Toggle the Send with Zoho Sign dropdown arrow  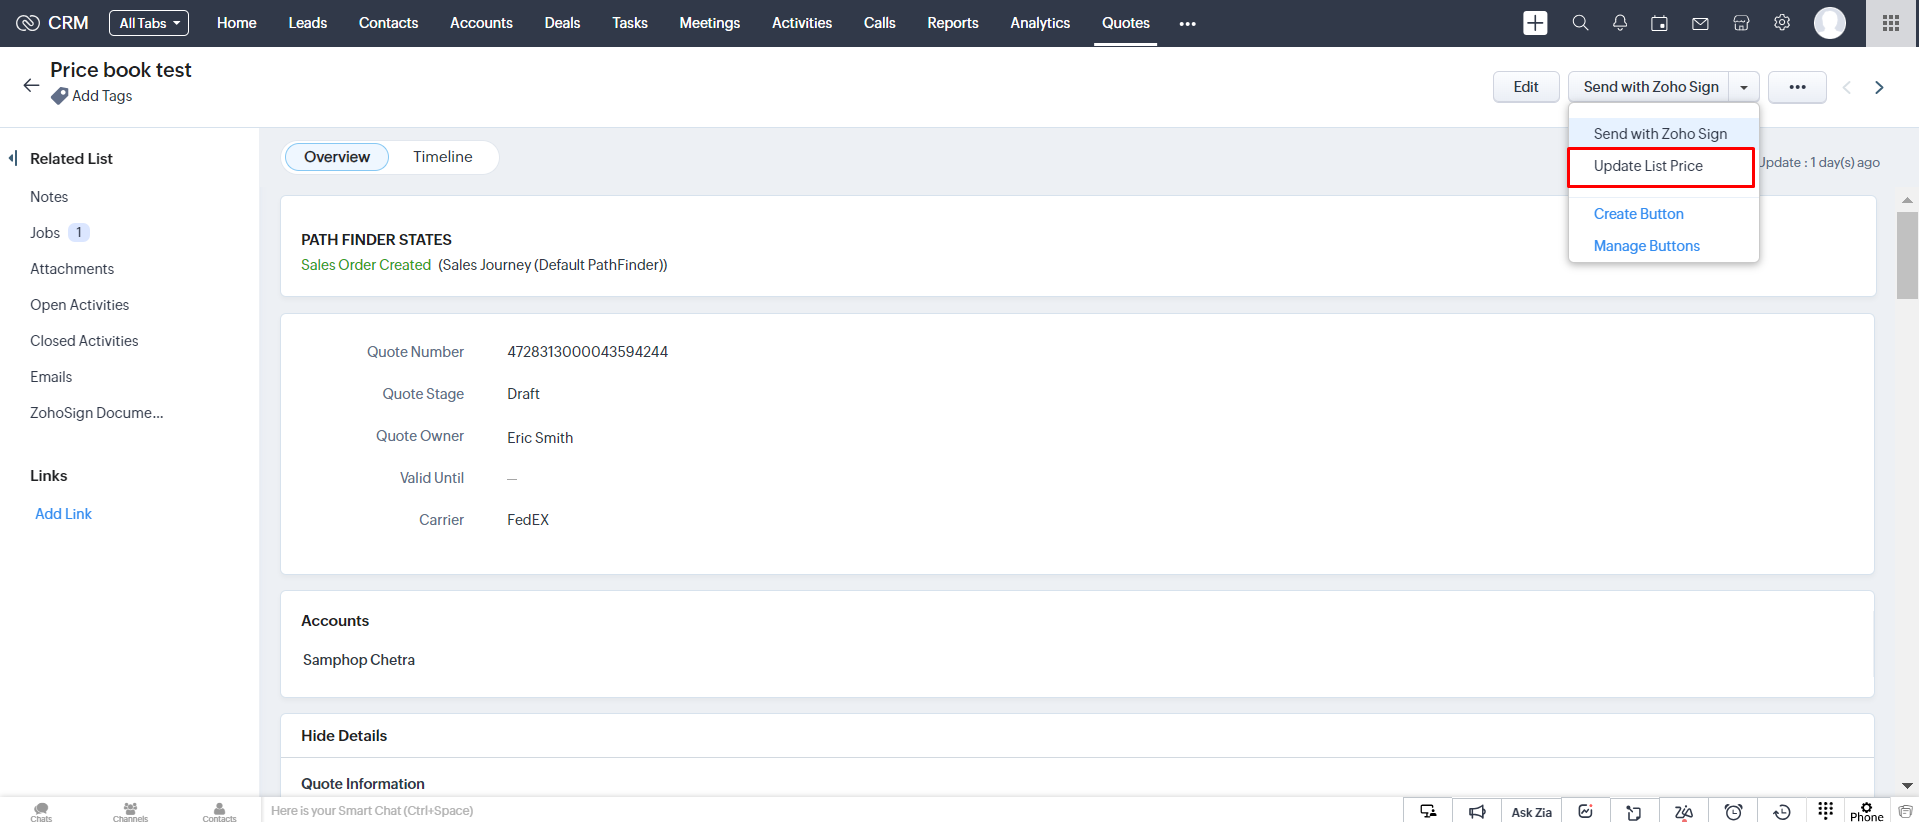coord(1744,87)
